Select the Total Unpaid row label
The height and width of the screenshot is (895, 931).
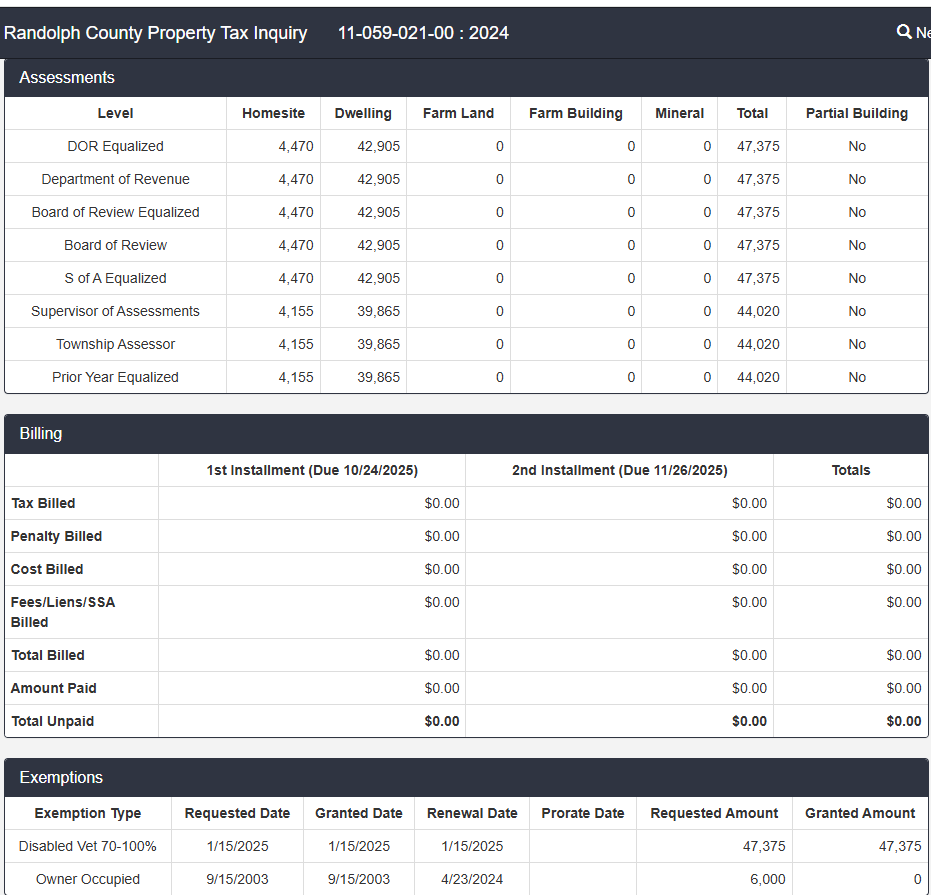[52, 721]
